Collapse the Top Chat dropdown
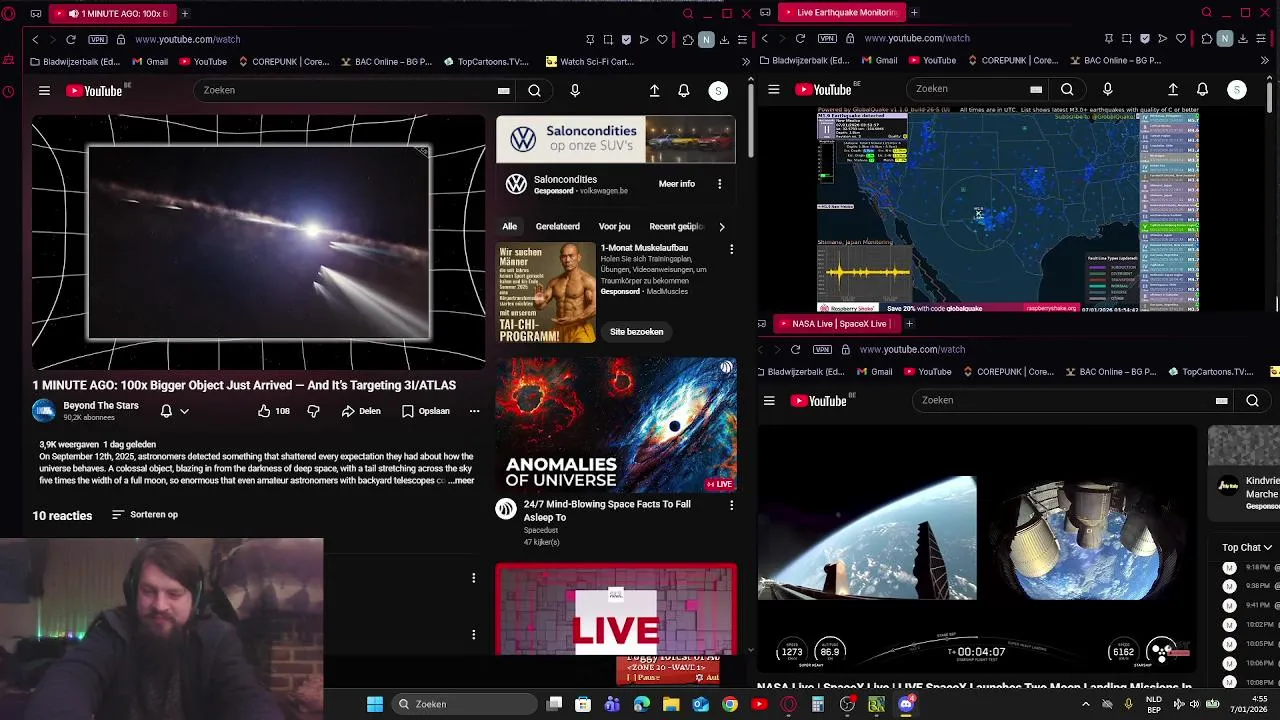The height and width of the screenshot is (720, 1280). 1247,548
